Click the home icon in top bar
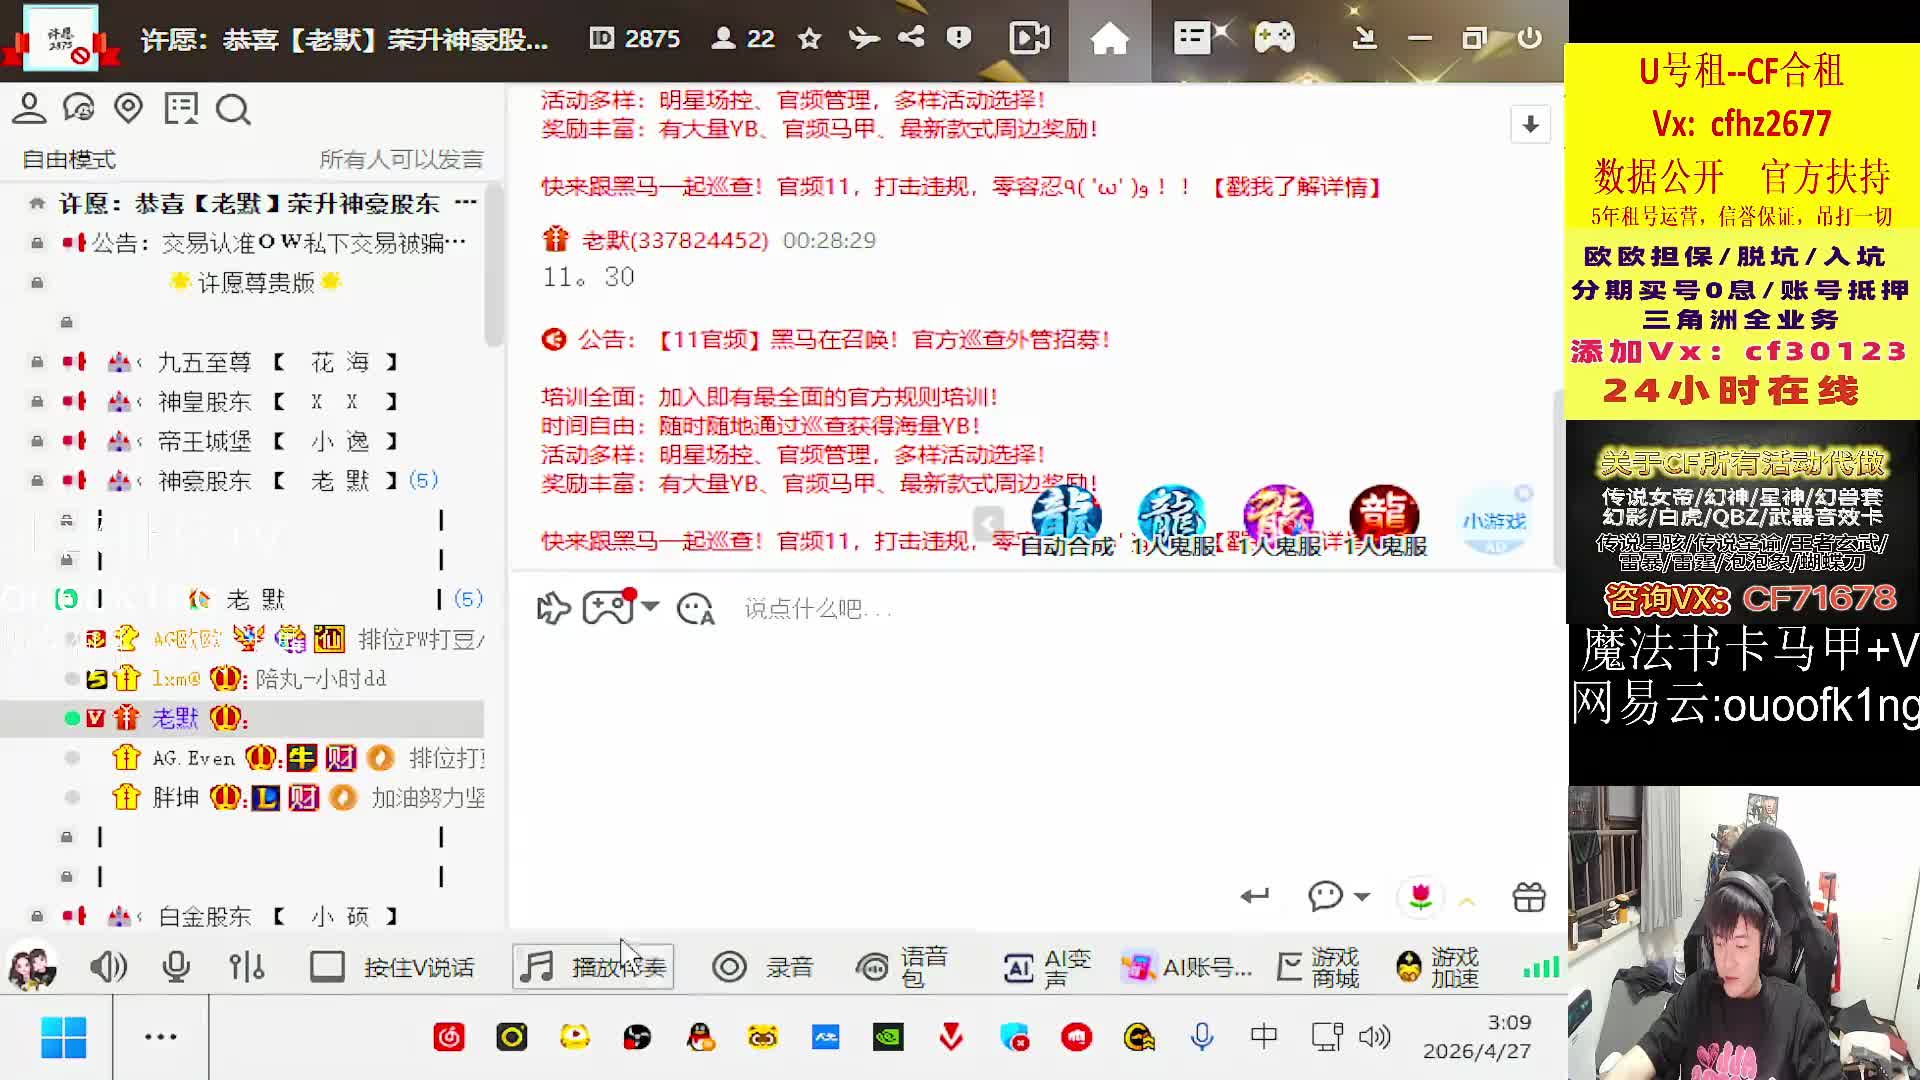 pyautogui.click(x=1109, y=39)
